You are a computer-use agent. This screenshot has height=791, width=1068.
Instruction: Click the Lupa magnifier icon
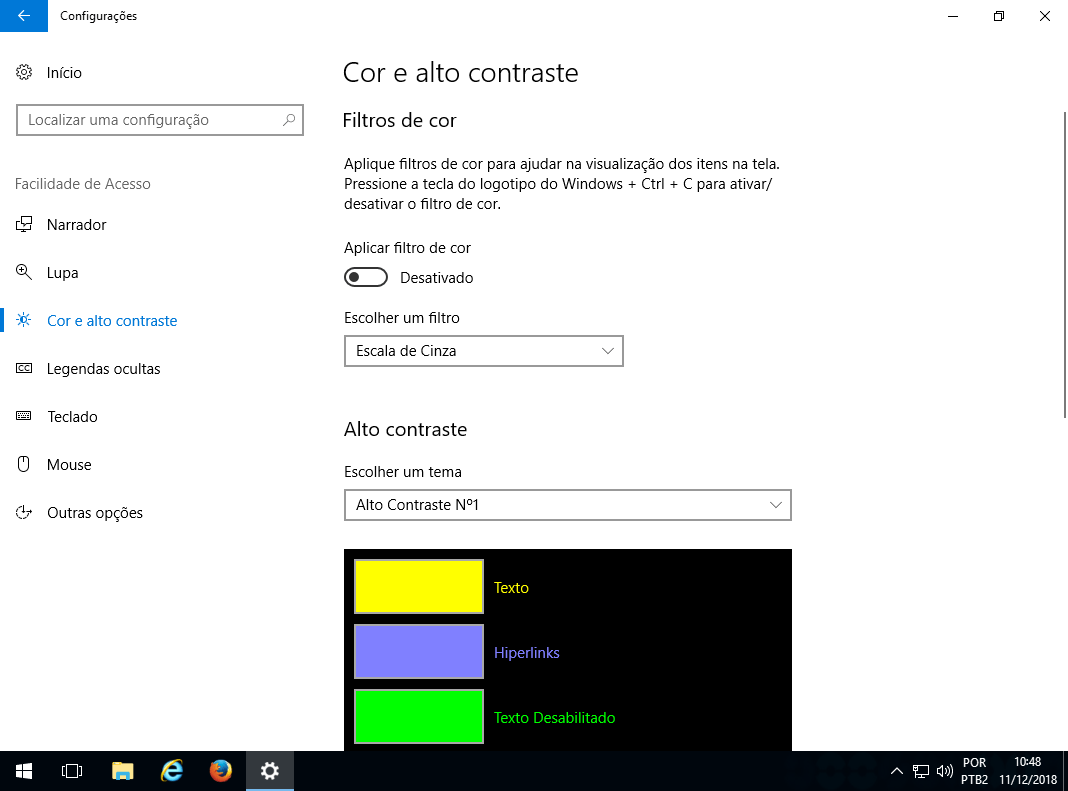coord(24,273)
